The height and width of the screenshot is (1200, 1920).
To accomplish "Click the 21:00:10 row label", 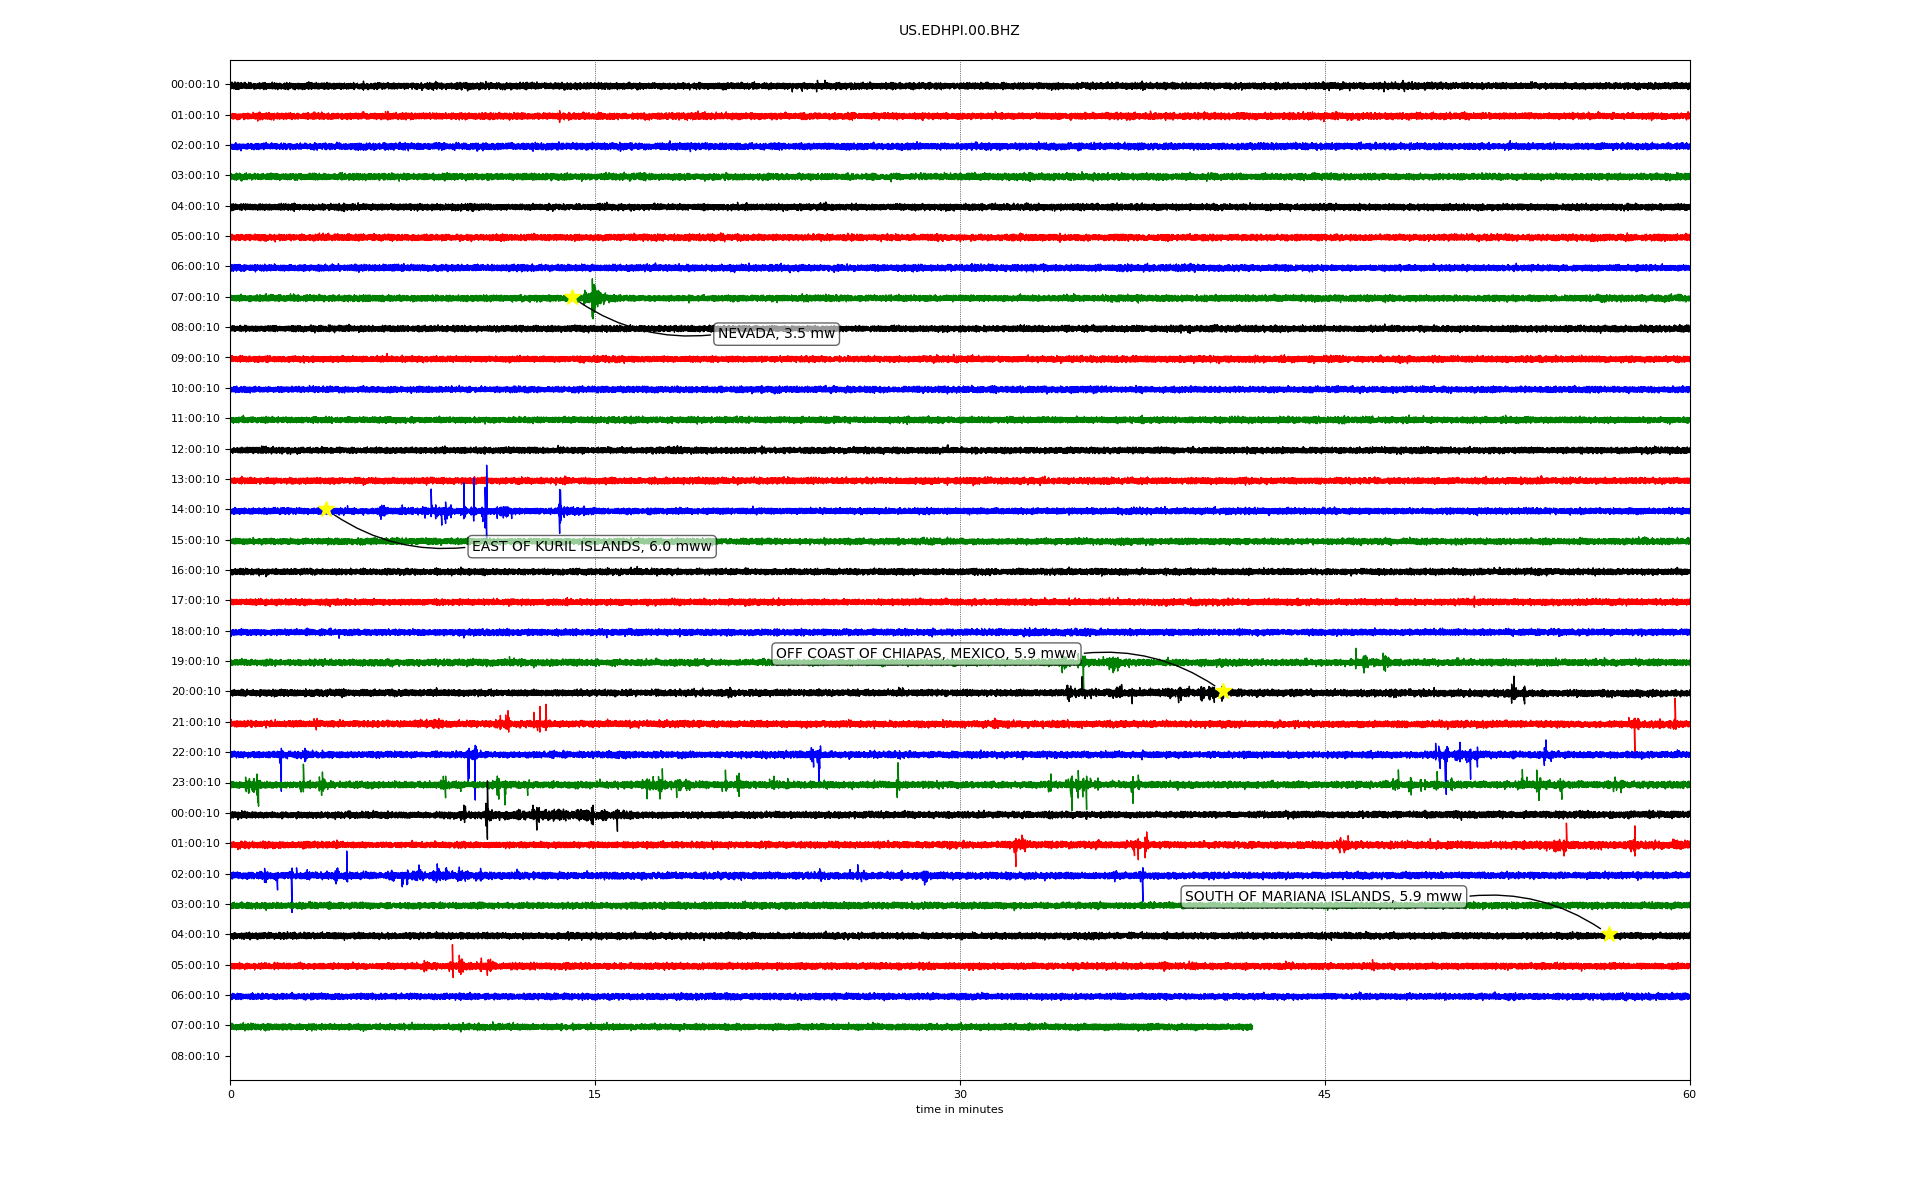I will [195, 722].
